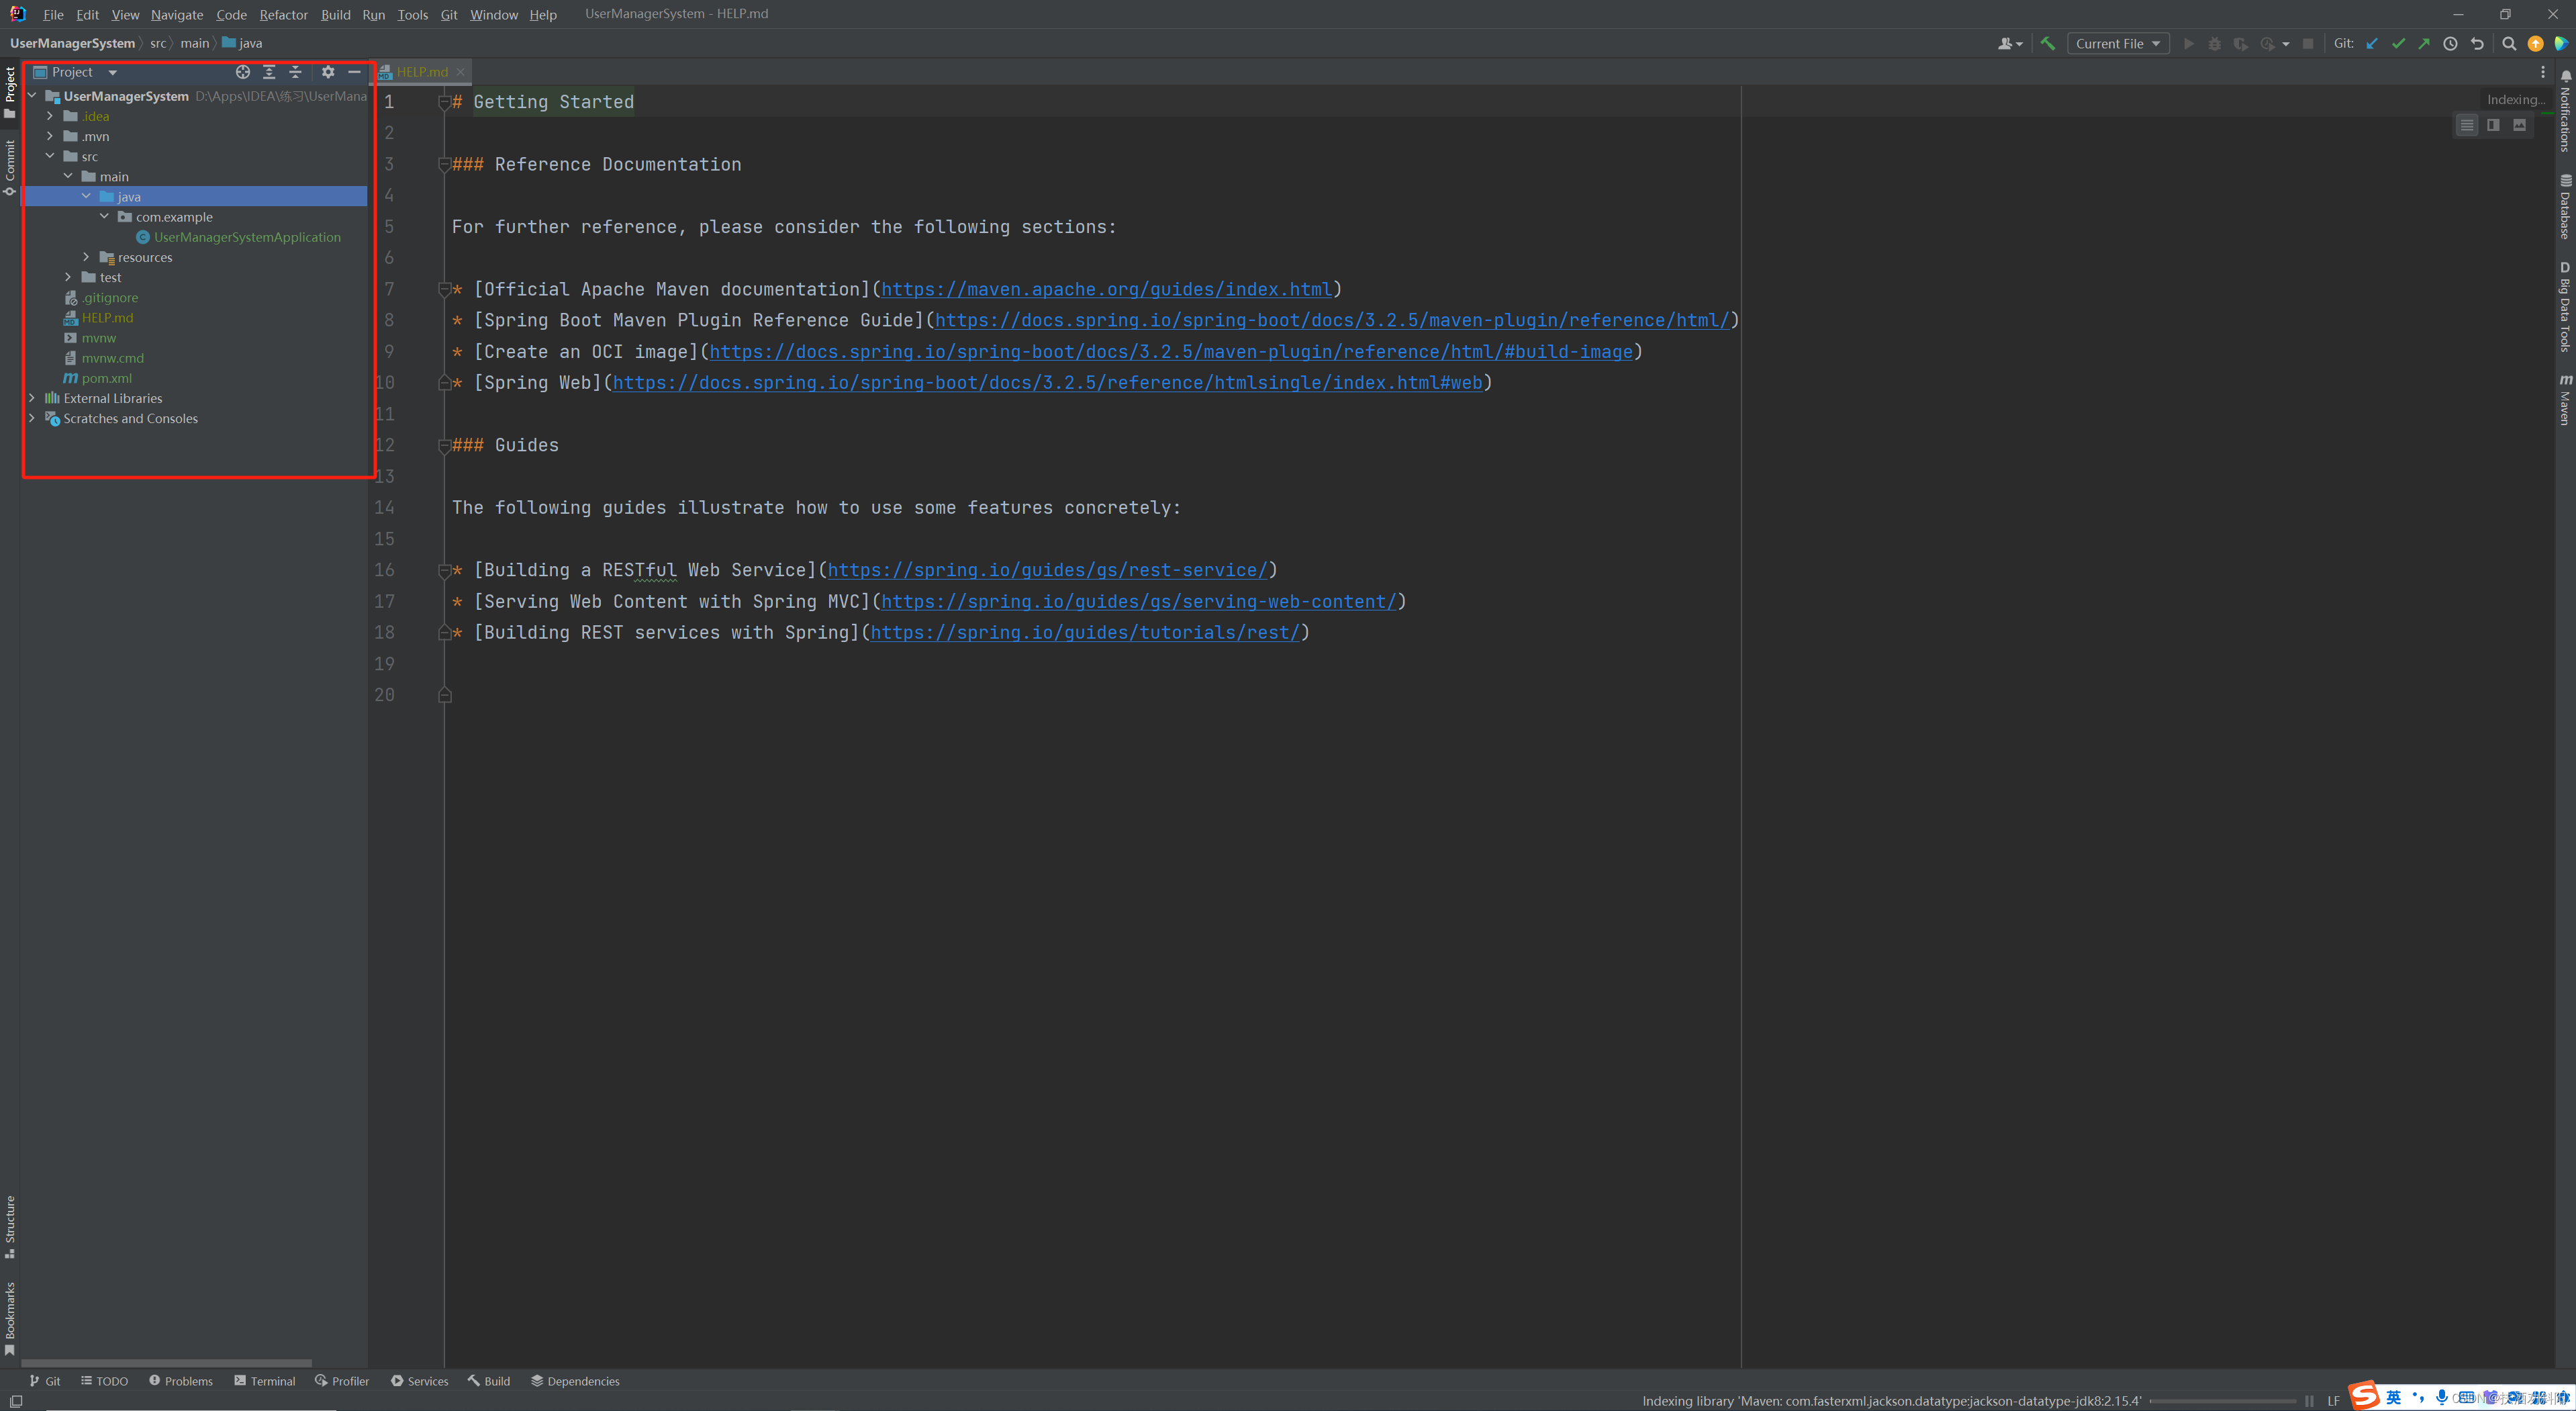Click the Debug bug icon in toolbar

(2215, 43)
